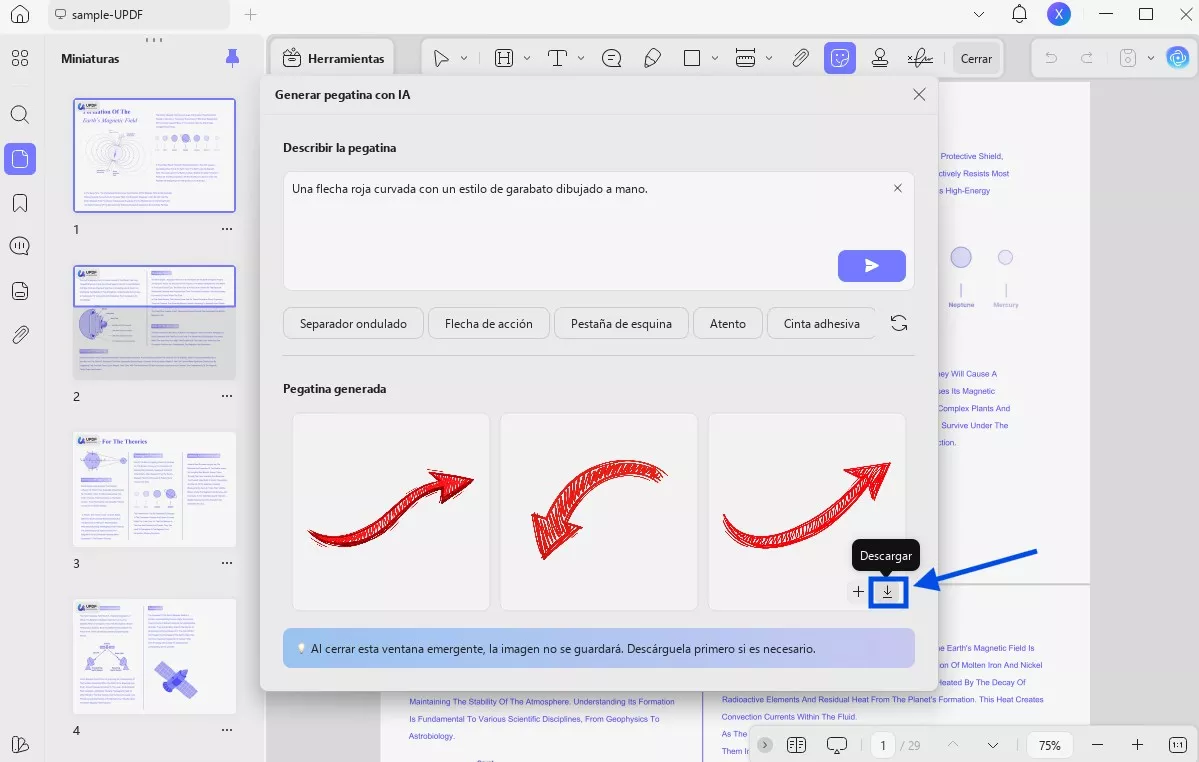The image size is (1199, 762).
Task: Open the thumbnails panel icon in sidebar
Action: coord(20,159)
